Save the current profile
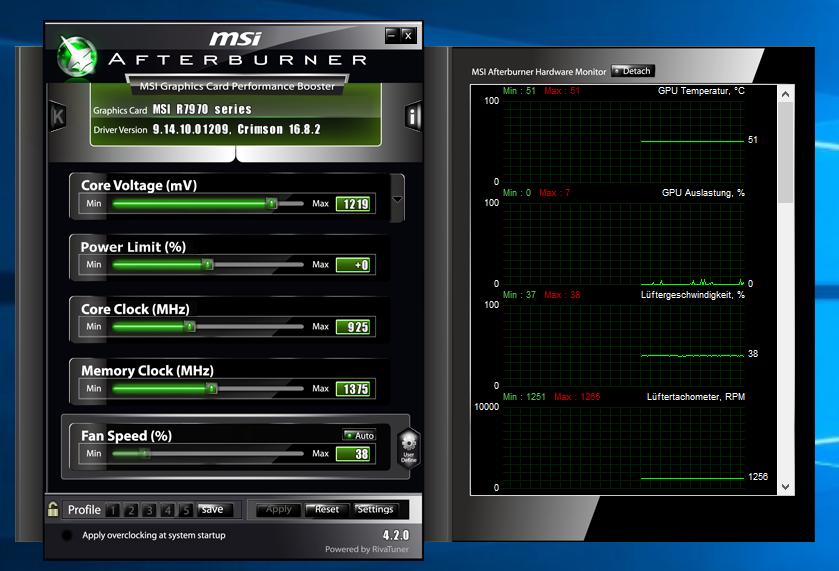This screenshot has height=571, width=839. pyautogui.click(x=215, y=509)
